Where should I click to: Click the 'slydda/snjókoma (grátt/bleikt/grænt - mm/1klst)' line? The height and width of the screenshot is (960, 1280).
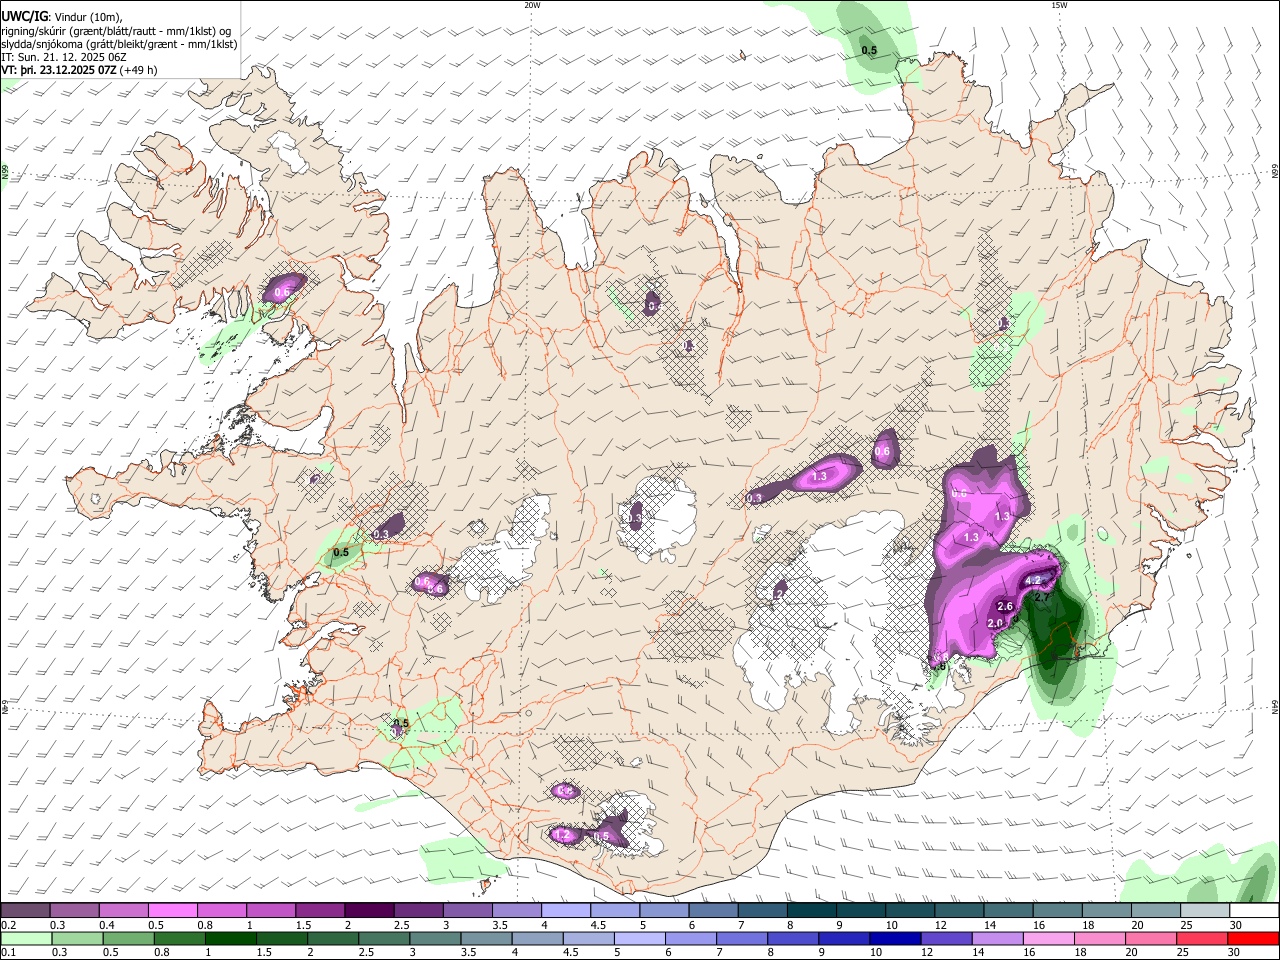[119, 44]
